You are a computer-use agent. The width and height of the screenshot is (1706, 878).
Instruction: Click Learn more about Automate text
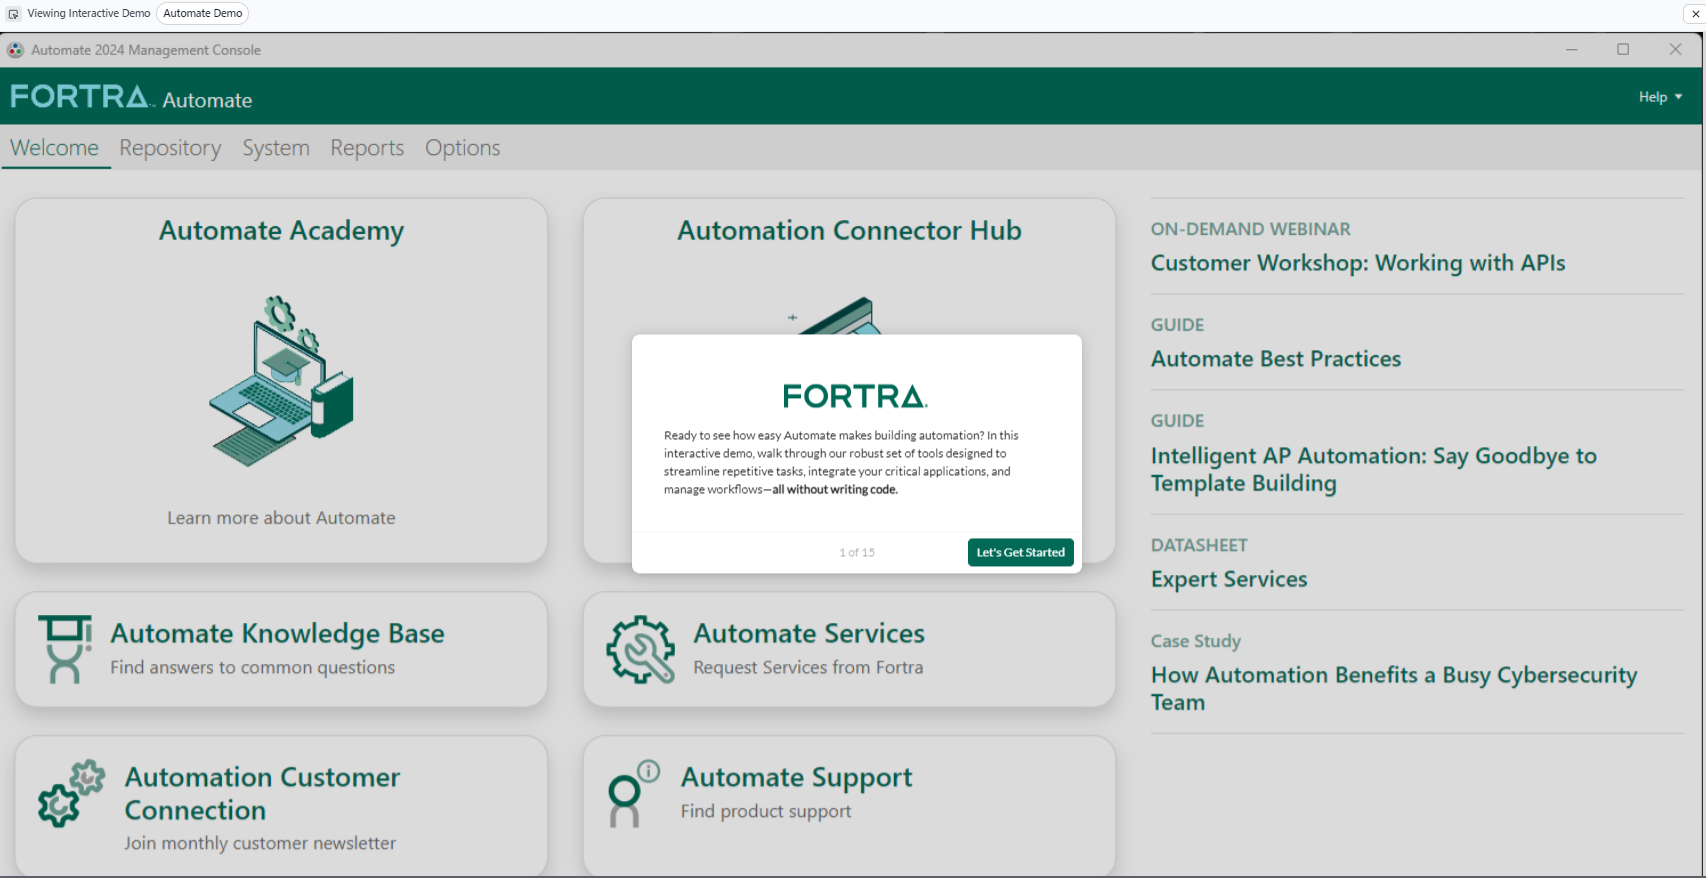pos(281,518)
